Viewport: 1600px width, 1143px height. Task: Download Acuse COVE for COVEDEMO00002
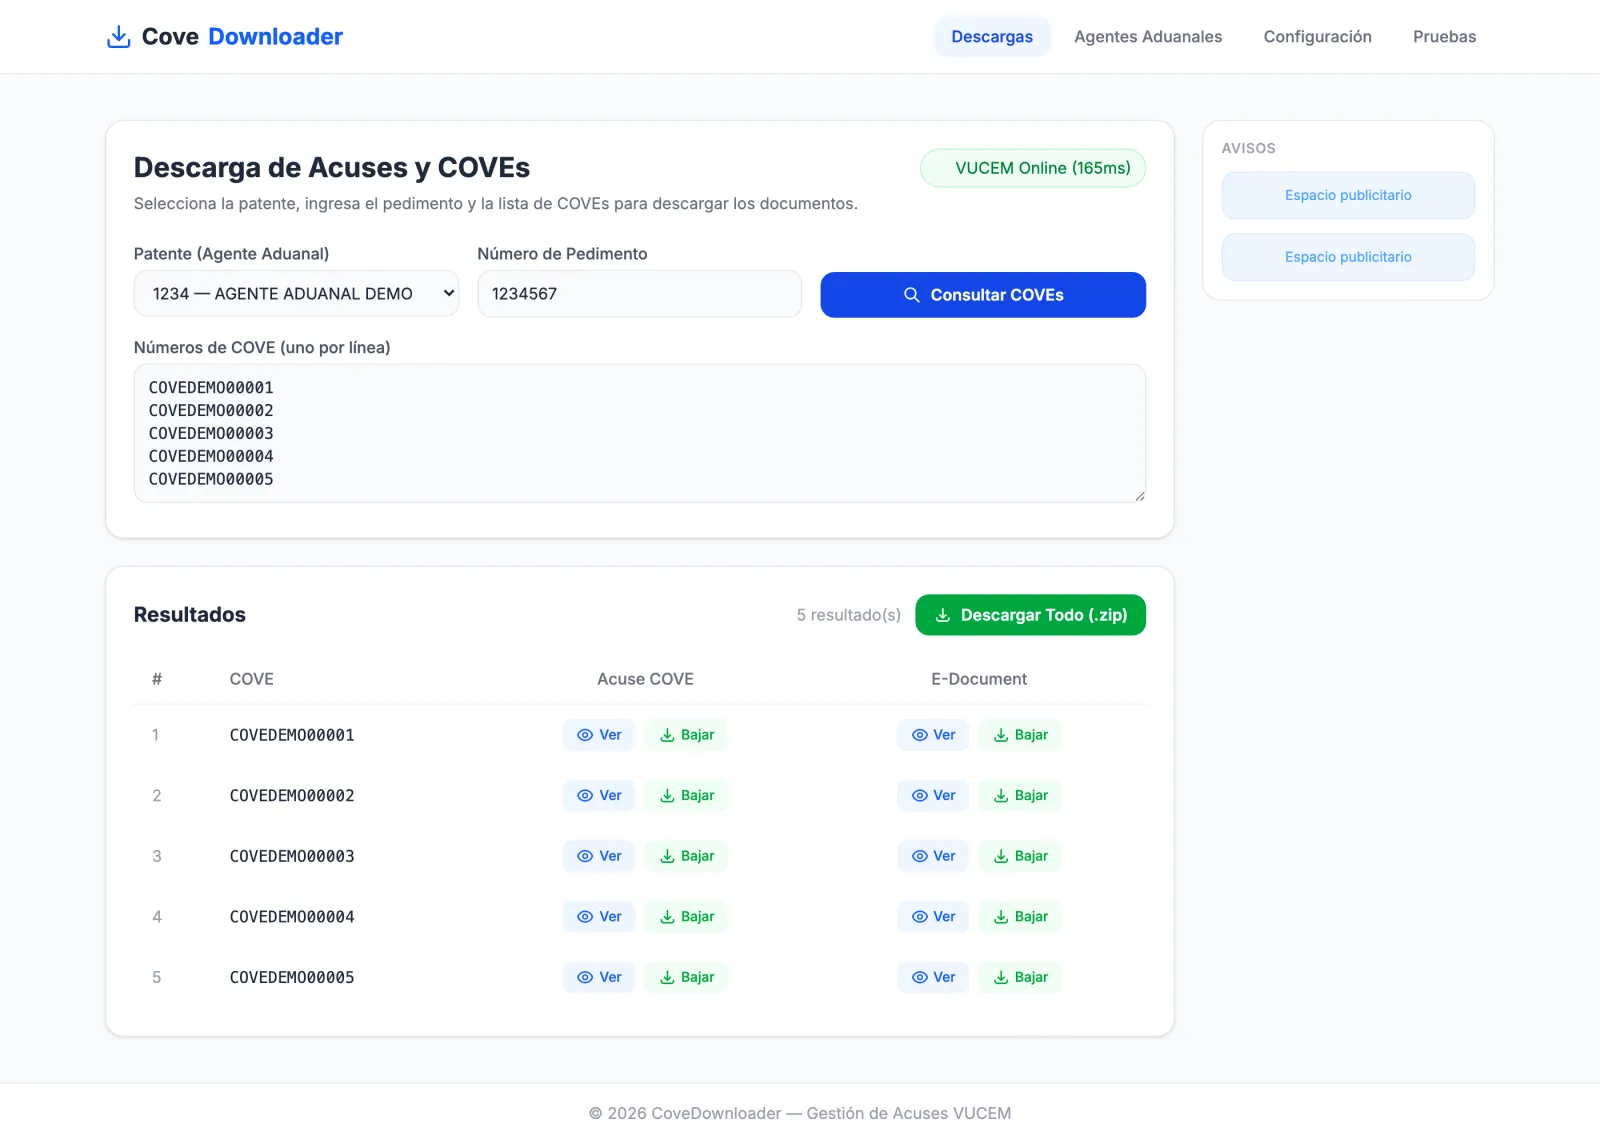click(x=686, y=796)
